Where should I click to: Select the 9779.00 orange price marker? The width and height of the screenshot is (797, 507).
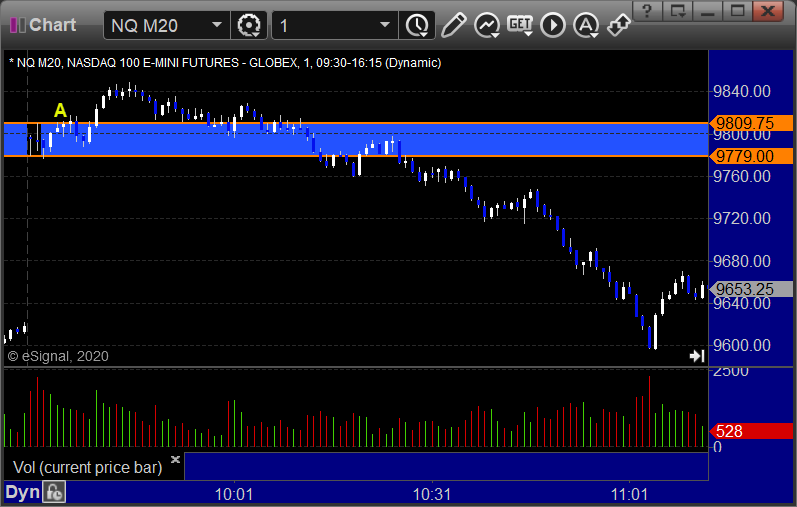751,156
